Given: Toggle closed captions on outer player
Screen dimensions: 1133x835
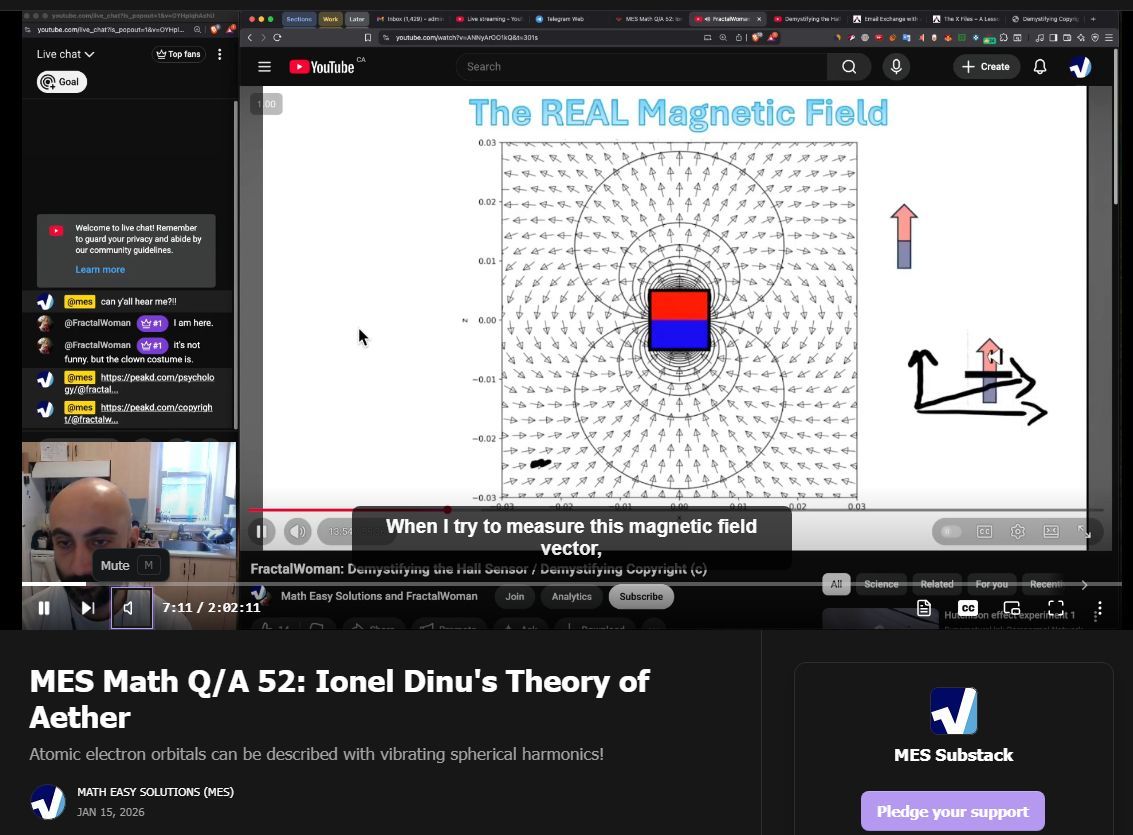Looking at the screenshot, I should click(968, 608).
